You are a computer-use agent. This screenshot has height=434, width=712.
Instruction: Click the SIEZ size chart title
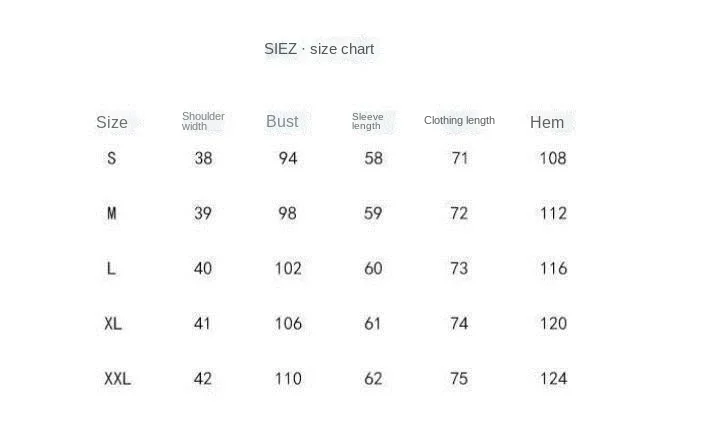click(319, 49)
